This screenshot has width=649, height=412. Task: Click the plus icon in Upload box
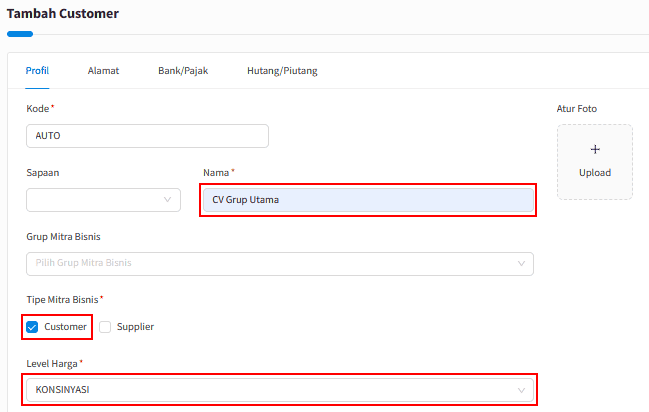[x=595, y=149]
